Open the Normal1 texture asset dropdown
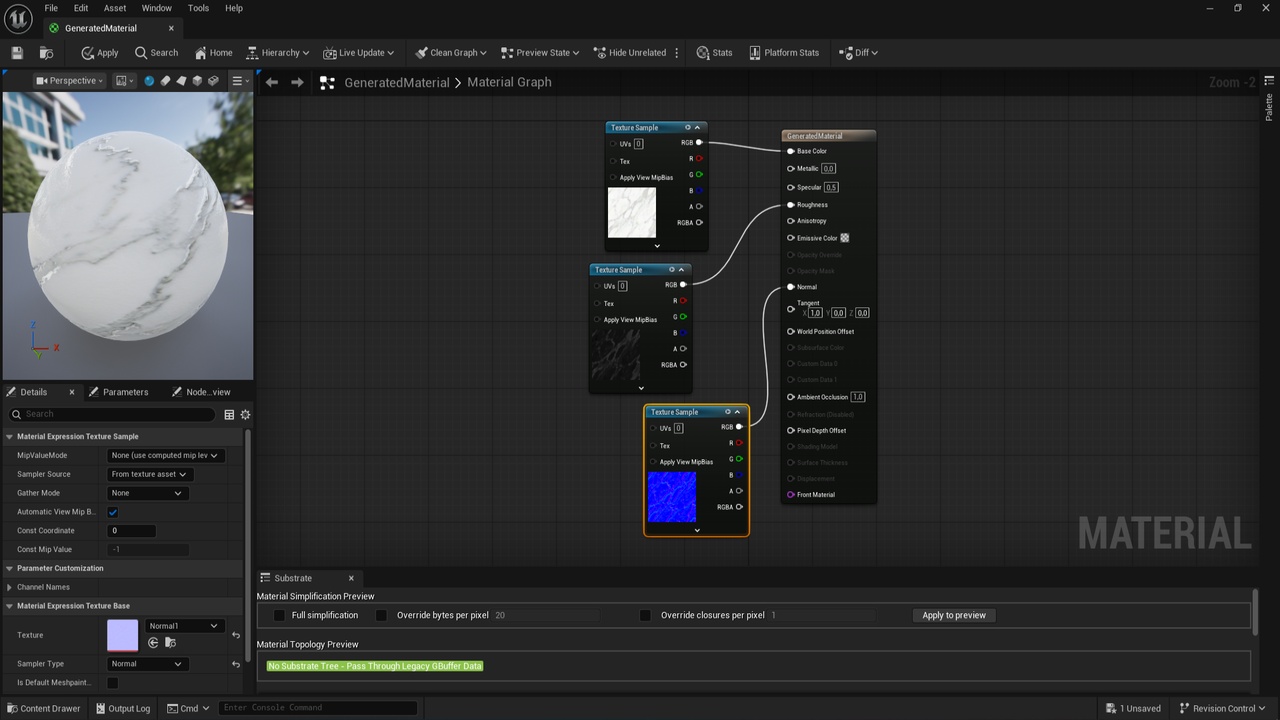This screenshot has height=720, width=1280. (x=183, y=626)
